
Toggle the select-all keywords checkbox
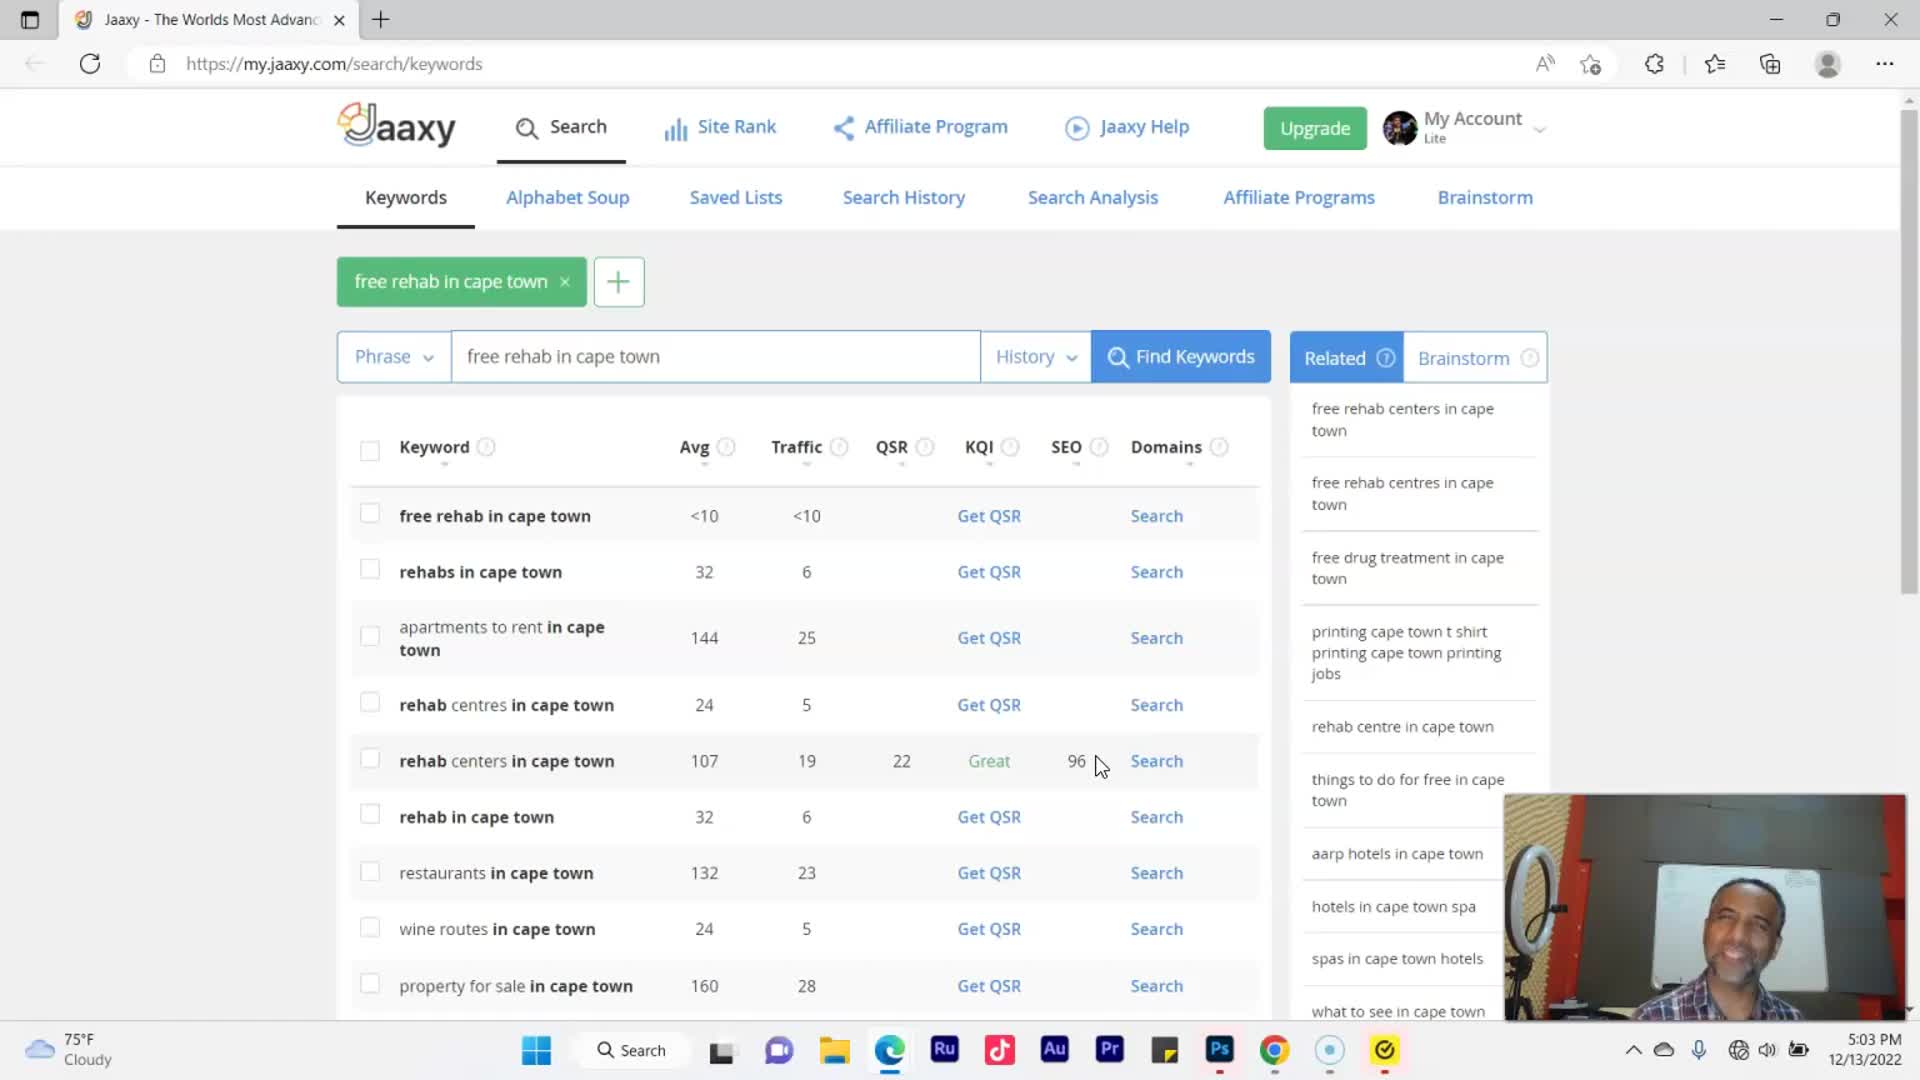[x=370, y=450]
